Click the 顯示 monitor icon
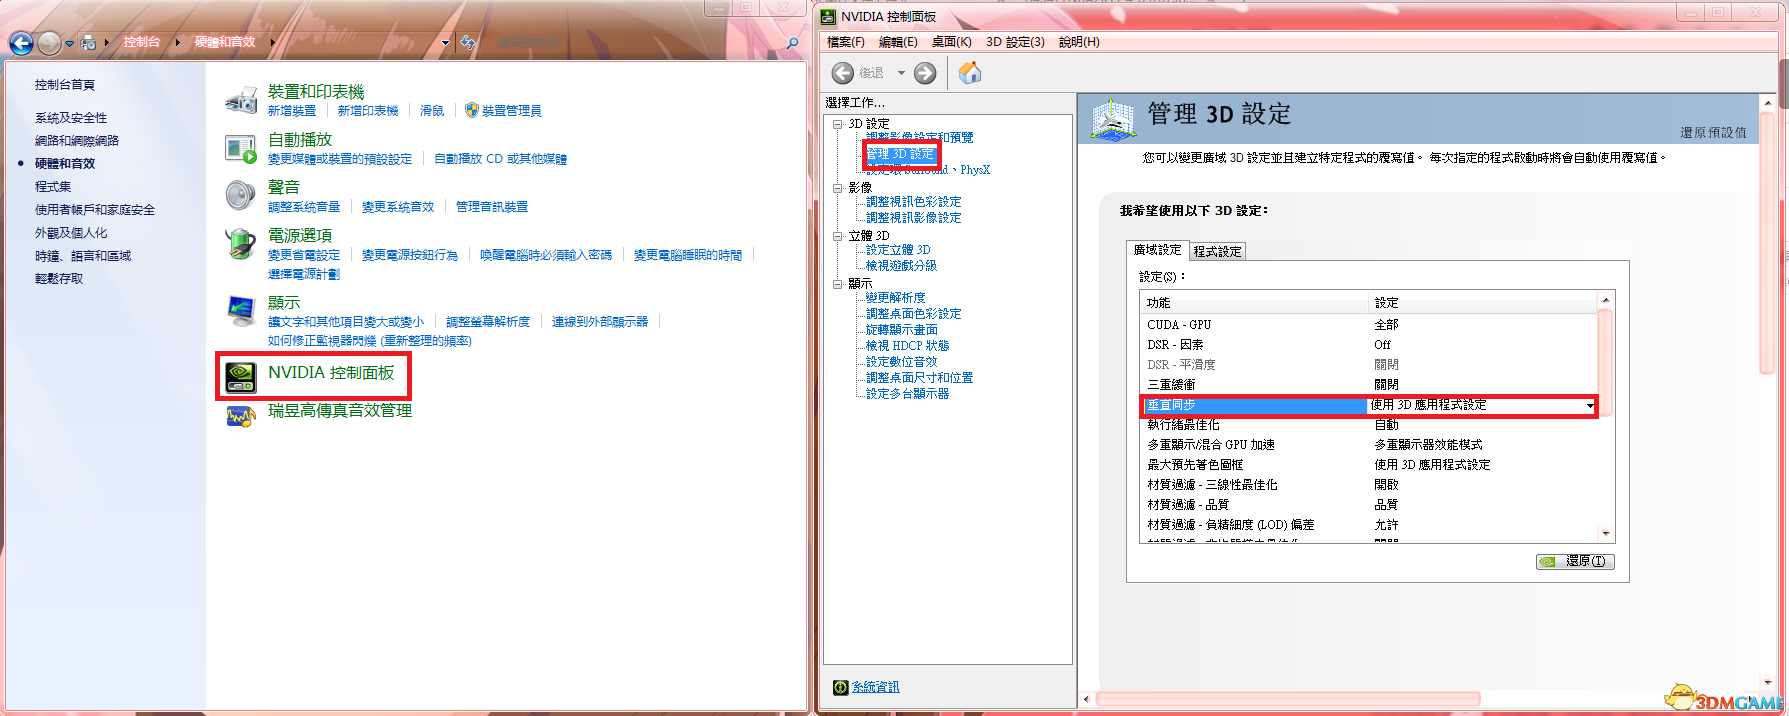Viewport: 1789px width, 716px height. coord(241,311)
